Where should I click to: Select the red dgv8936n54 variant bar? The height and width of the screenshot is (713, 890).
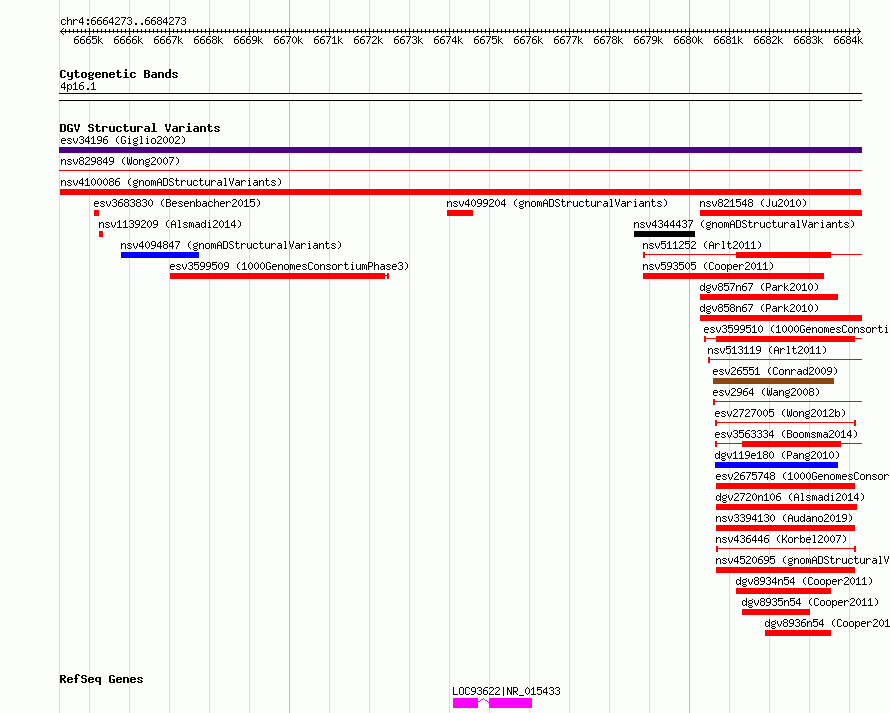coord(797,633)
